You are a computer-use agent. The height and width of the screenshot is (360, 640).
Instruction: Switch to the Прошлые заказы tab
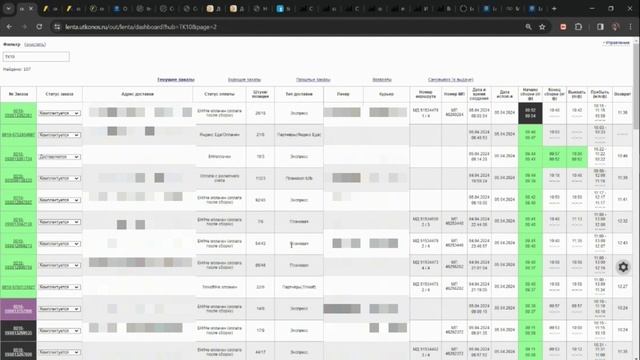point(313,80)
